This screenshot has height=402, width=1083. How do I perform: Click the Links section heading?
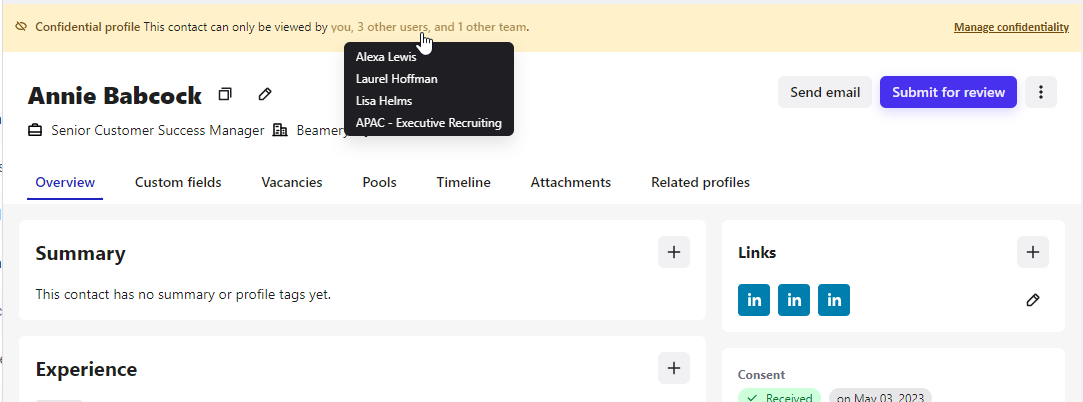coord(757,253)
